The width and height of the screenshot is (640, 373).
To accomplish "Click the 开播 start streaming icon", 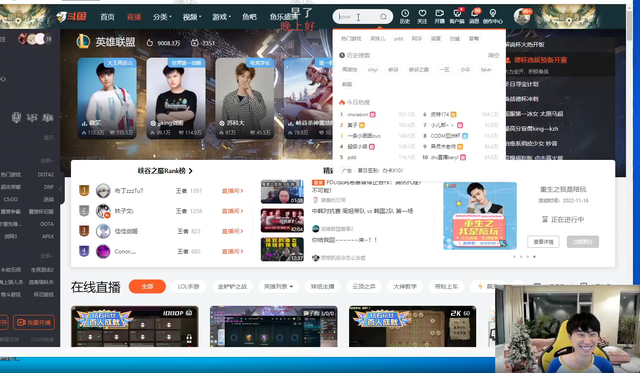I will (440, 16).
